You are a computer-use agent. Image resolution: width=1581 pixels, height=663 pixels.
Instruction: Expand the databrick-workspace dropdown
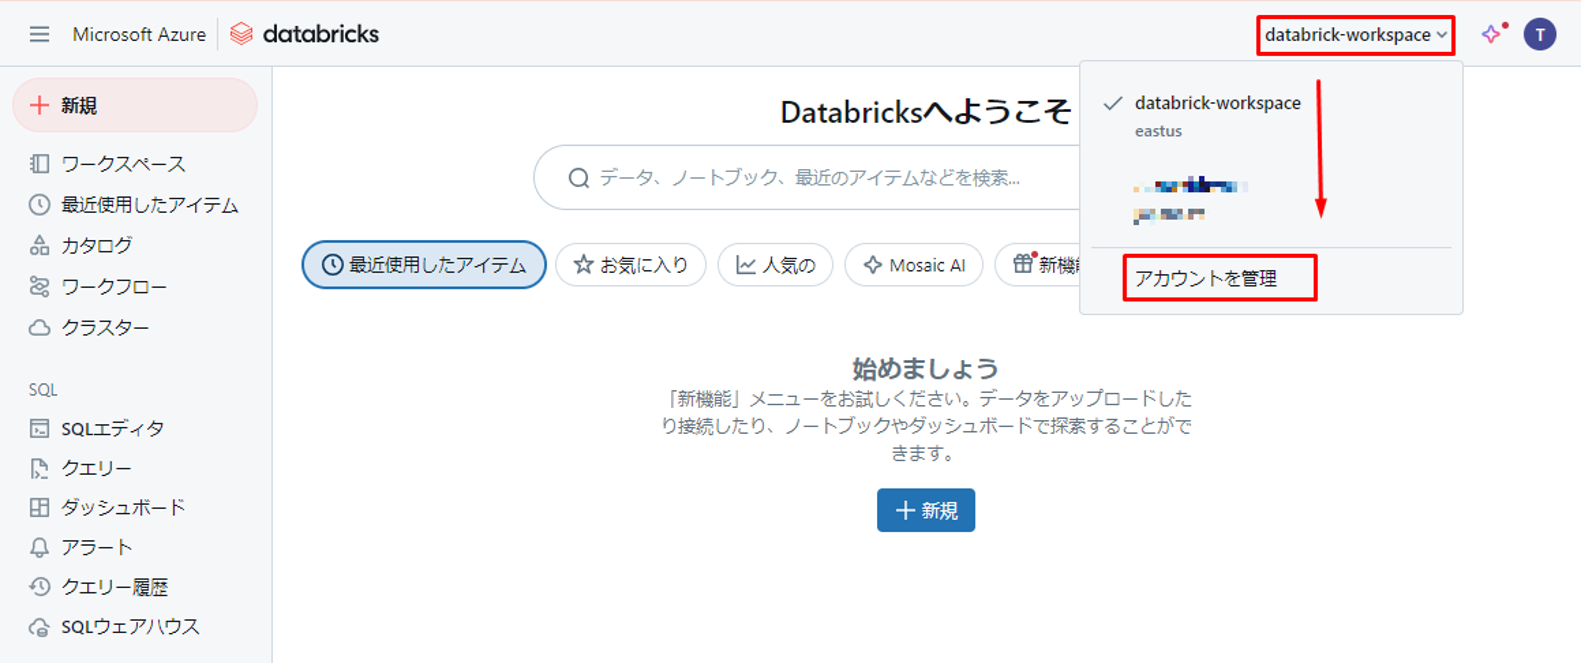tap(1355, 35)
